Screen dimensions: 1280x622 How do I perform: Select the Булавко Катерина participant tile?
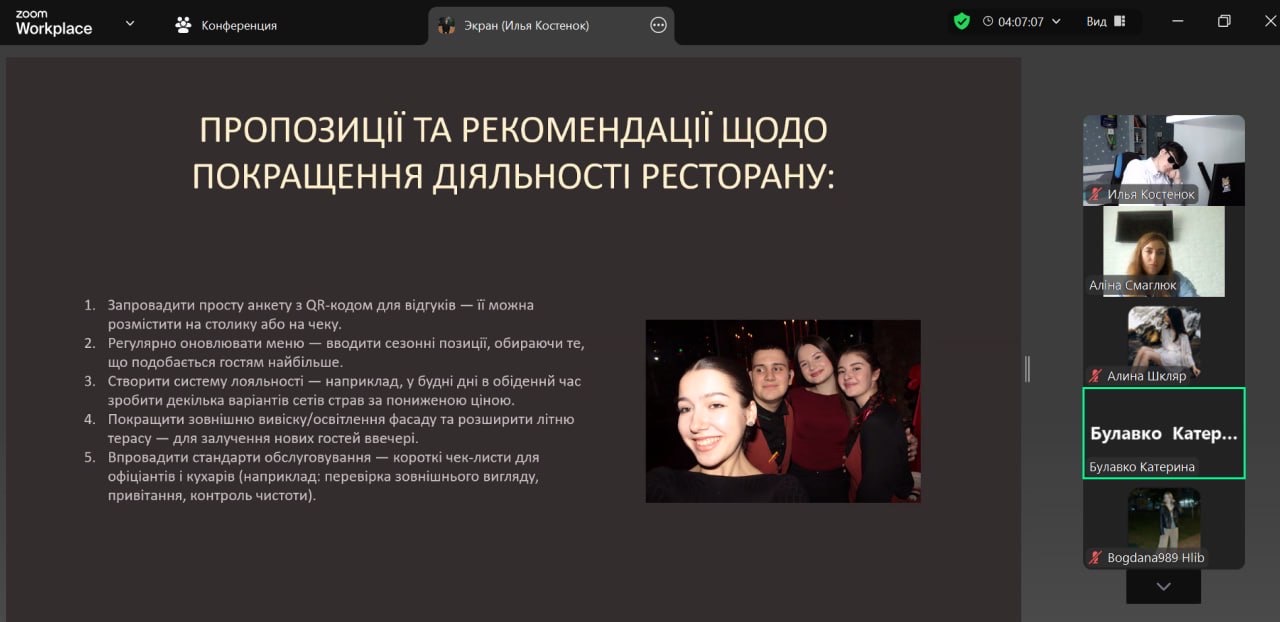(x=1164, y=433)
